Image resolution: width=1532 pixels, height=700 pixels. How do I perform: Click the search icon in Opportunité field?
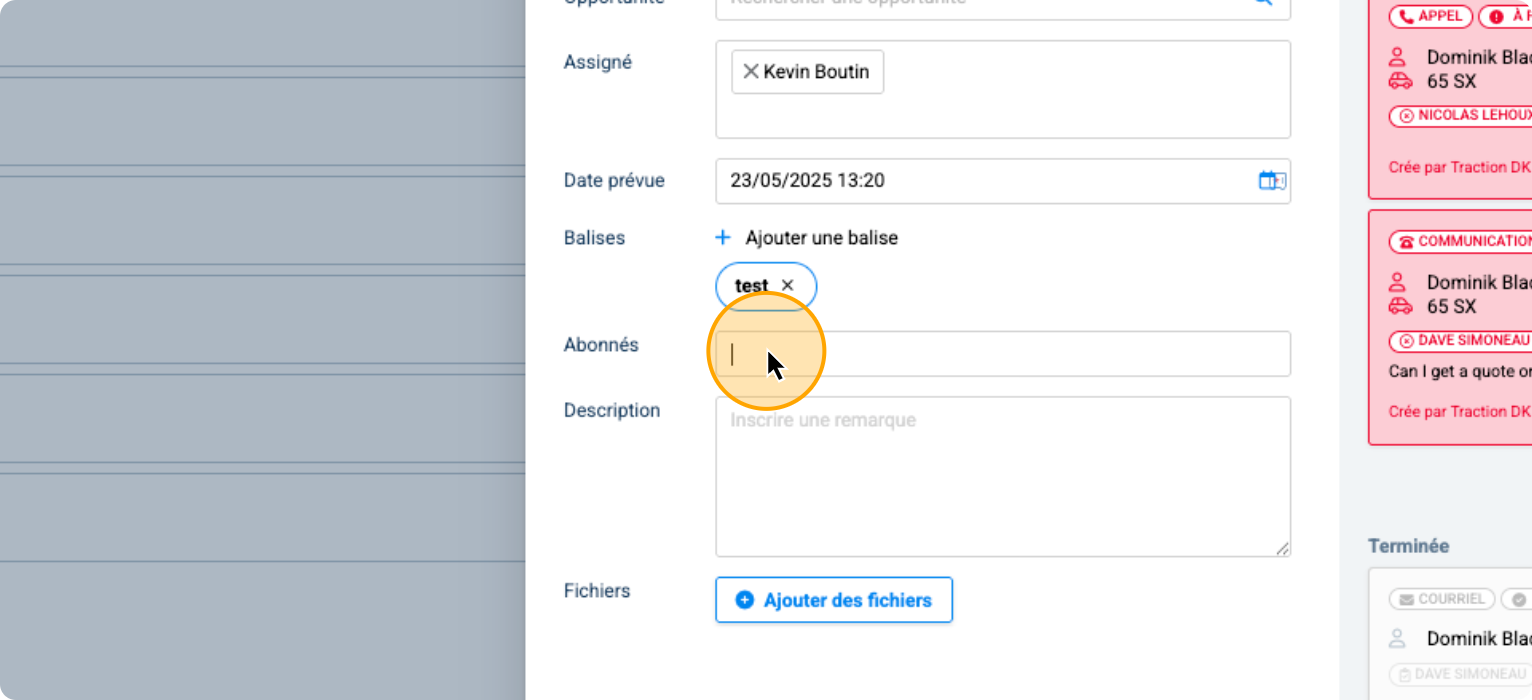(x=1264, y=3)
